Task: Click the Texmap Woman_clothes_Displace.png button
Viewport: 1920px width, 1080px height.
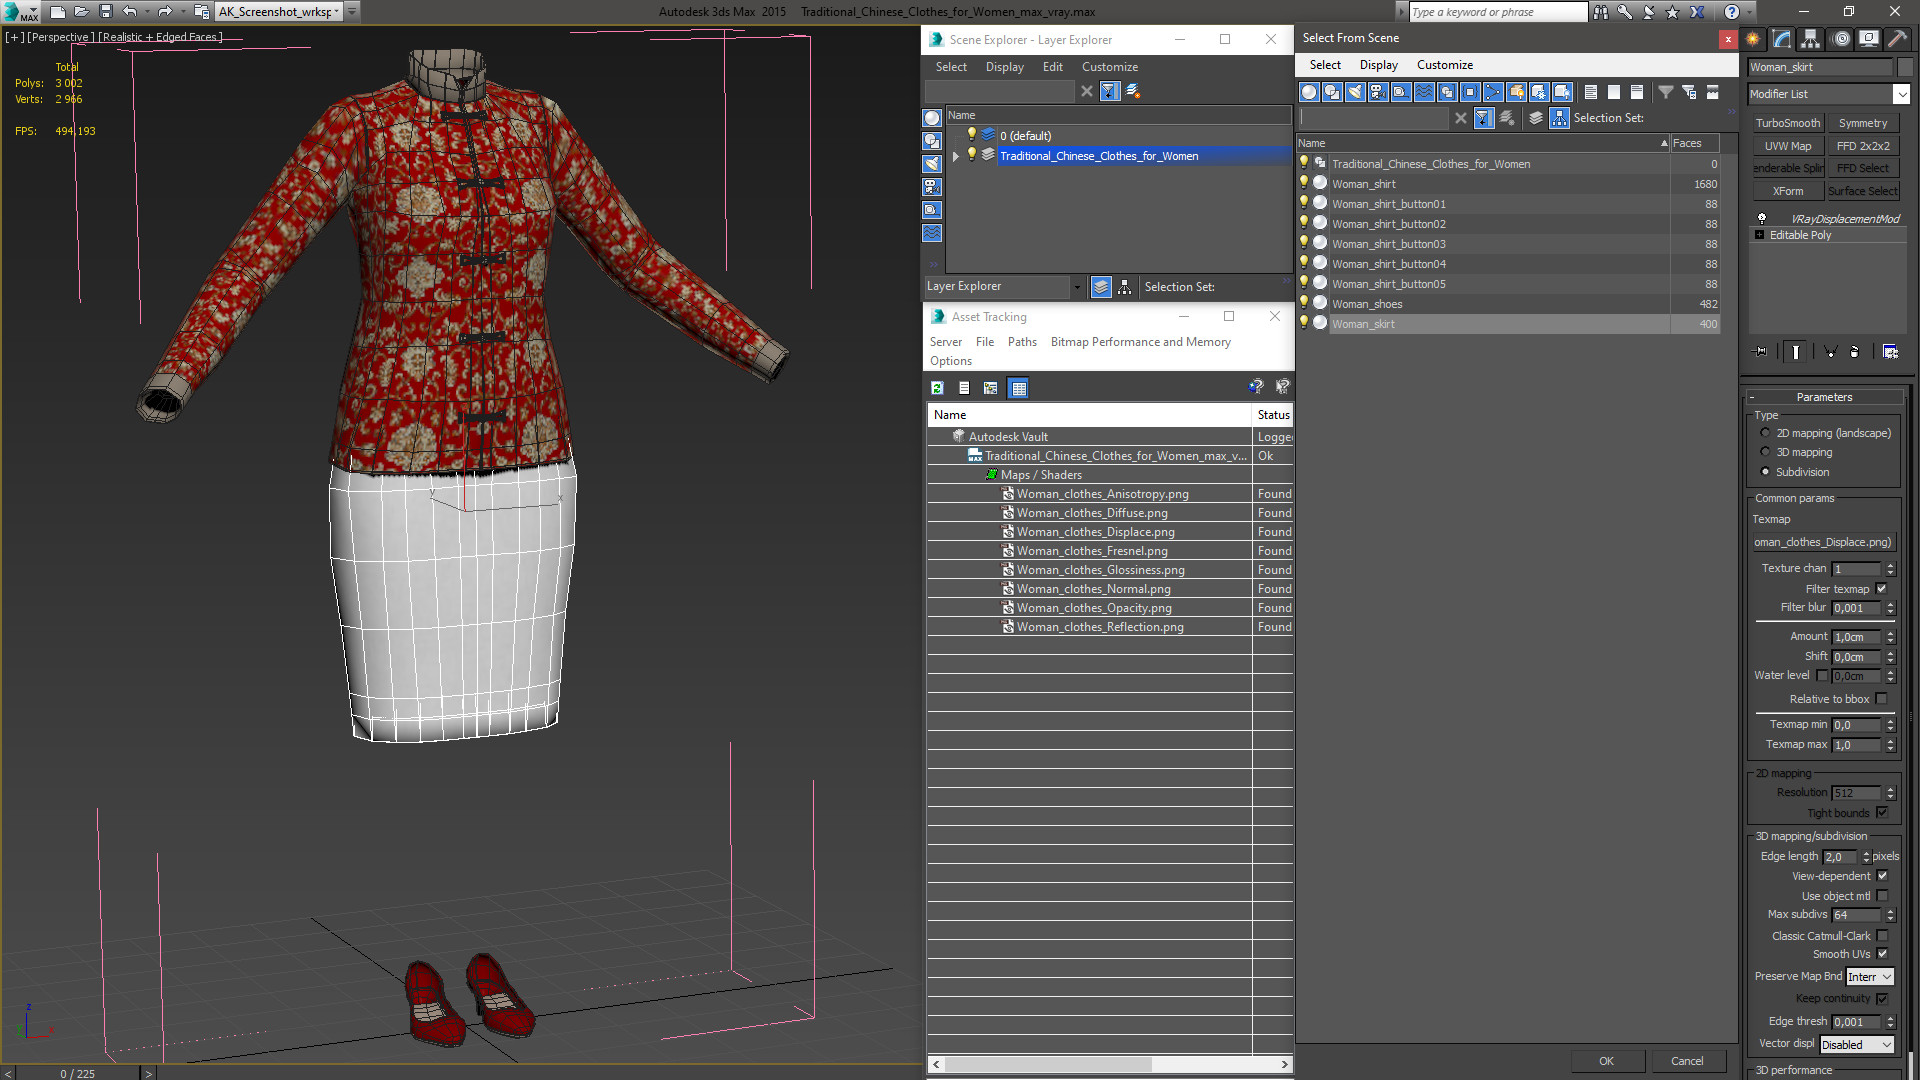Action: coord(1823,542)
